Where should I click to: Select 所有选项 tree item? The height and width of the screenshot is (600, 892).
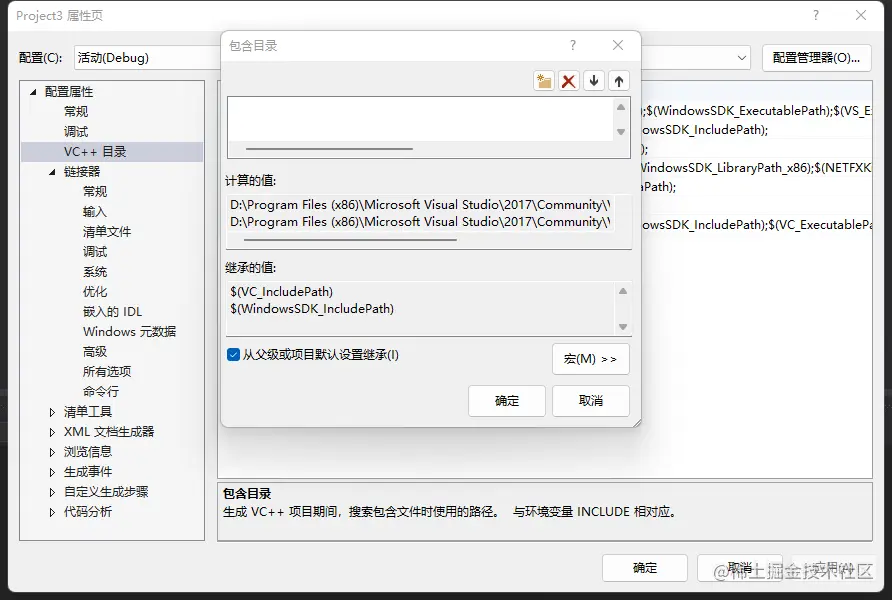point(107,371)
